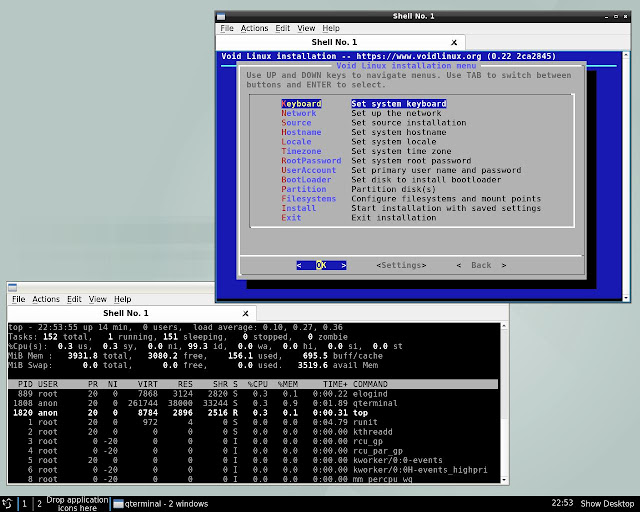
Task: Close the Shell No. 1 tab in installer window
Action: tap(453, 42)
